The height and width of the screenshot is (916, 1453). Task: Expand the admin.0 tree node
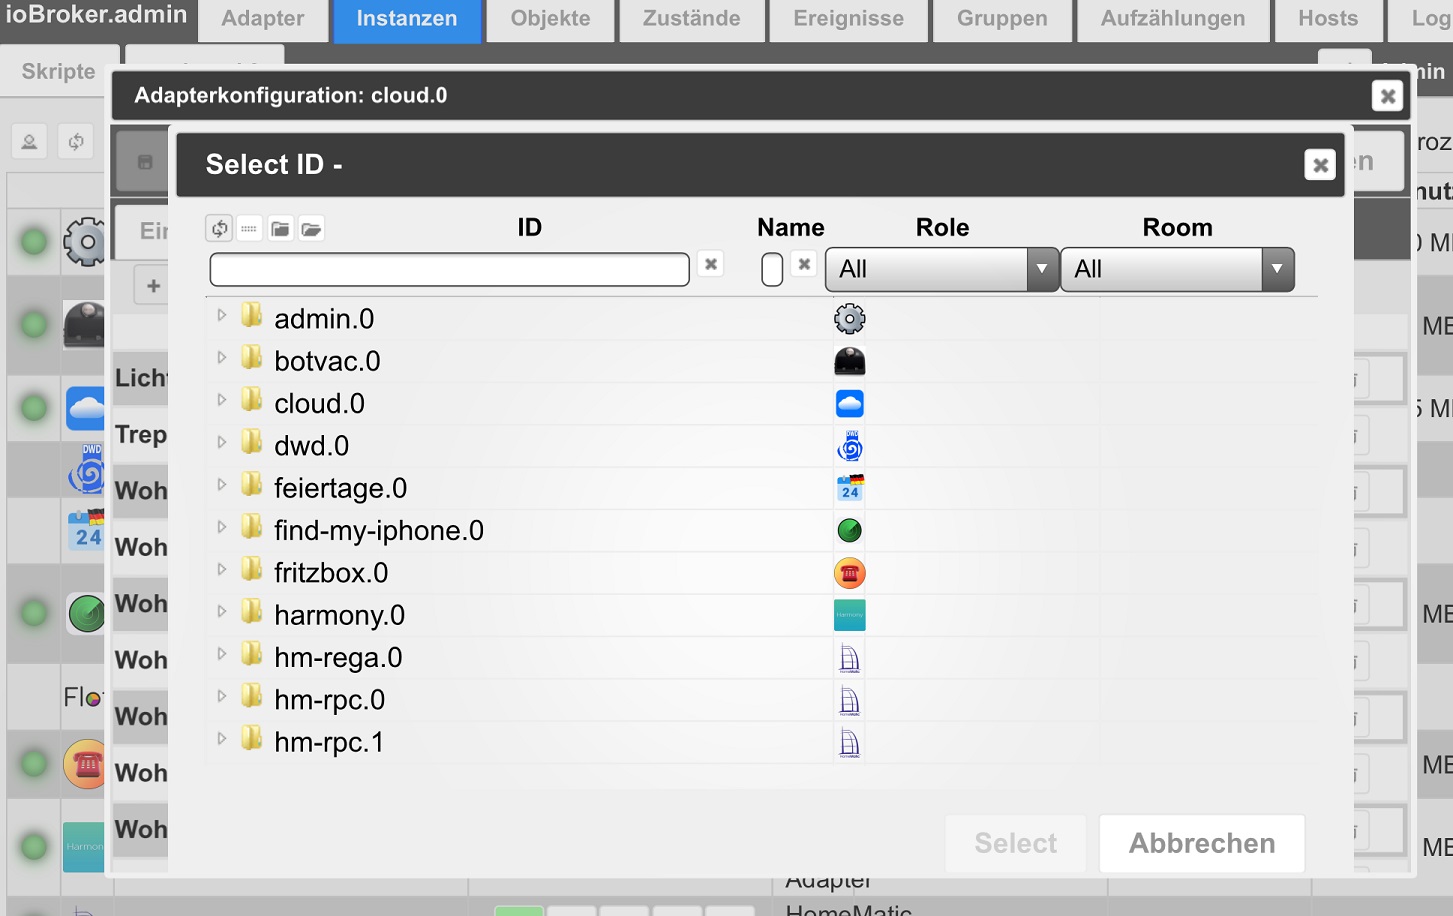(x=222, y=316)
